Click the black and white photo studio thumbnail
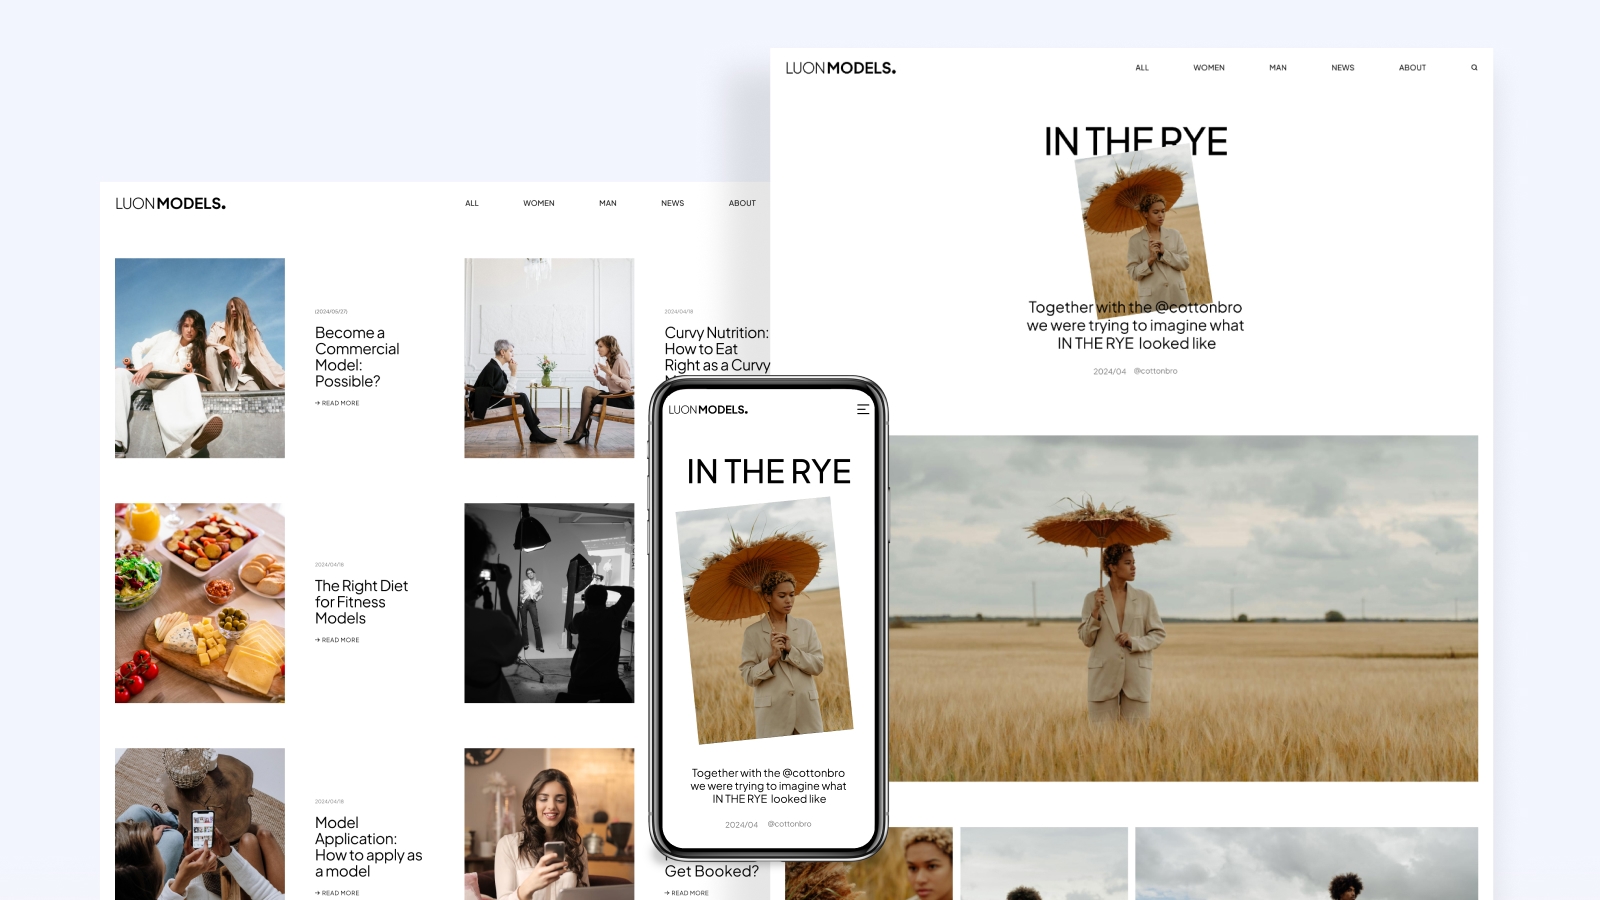The width and height of the screenshot is (1600, 900). point(549,603)
